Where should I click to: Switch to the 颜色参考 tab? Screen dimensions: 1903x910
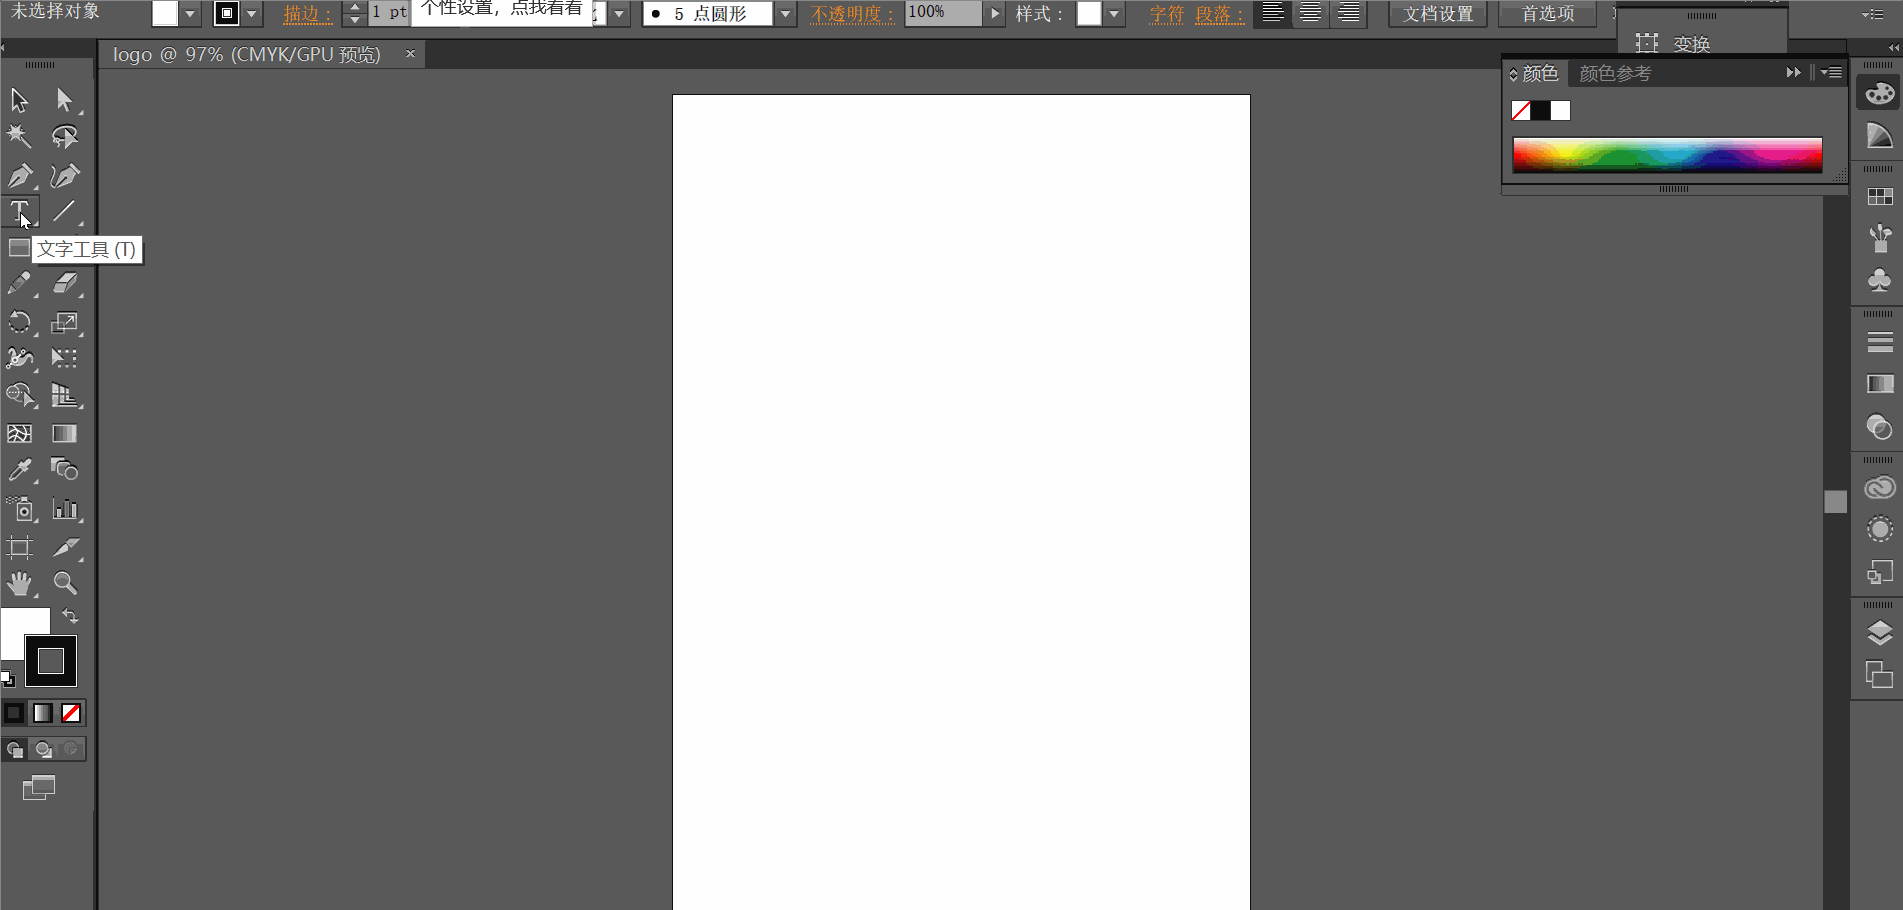pyautogui.click(x=1613, y=72)
